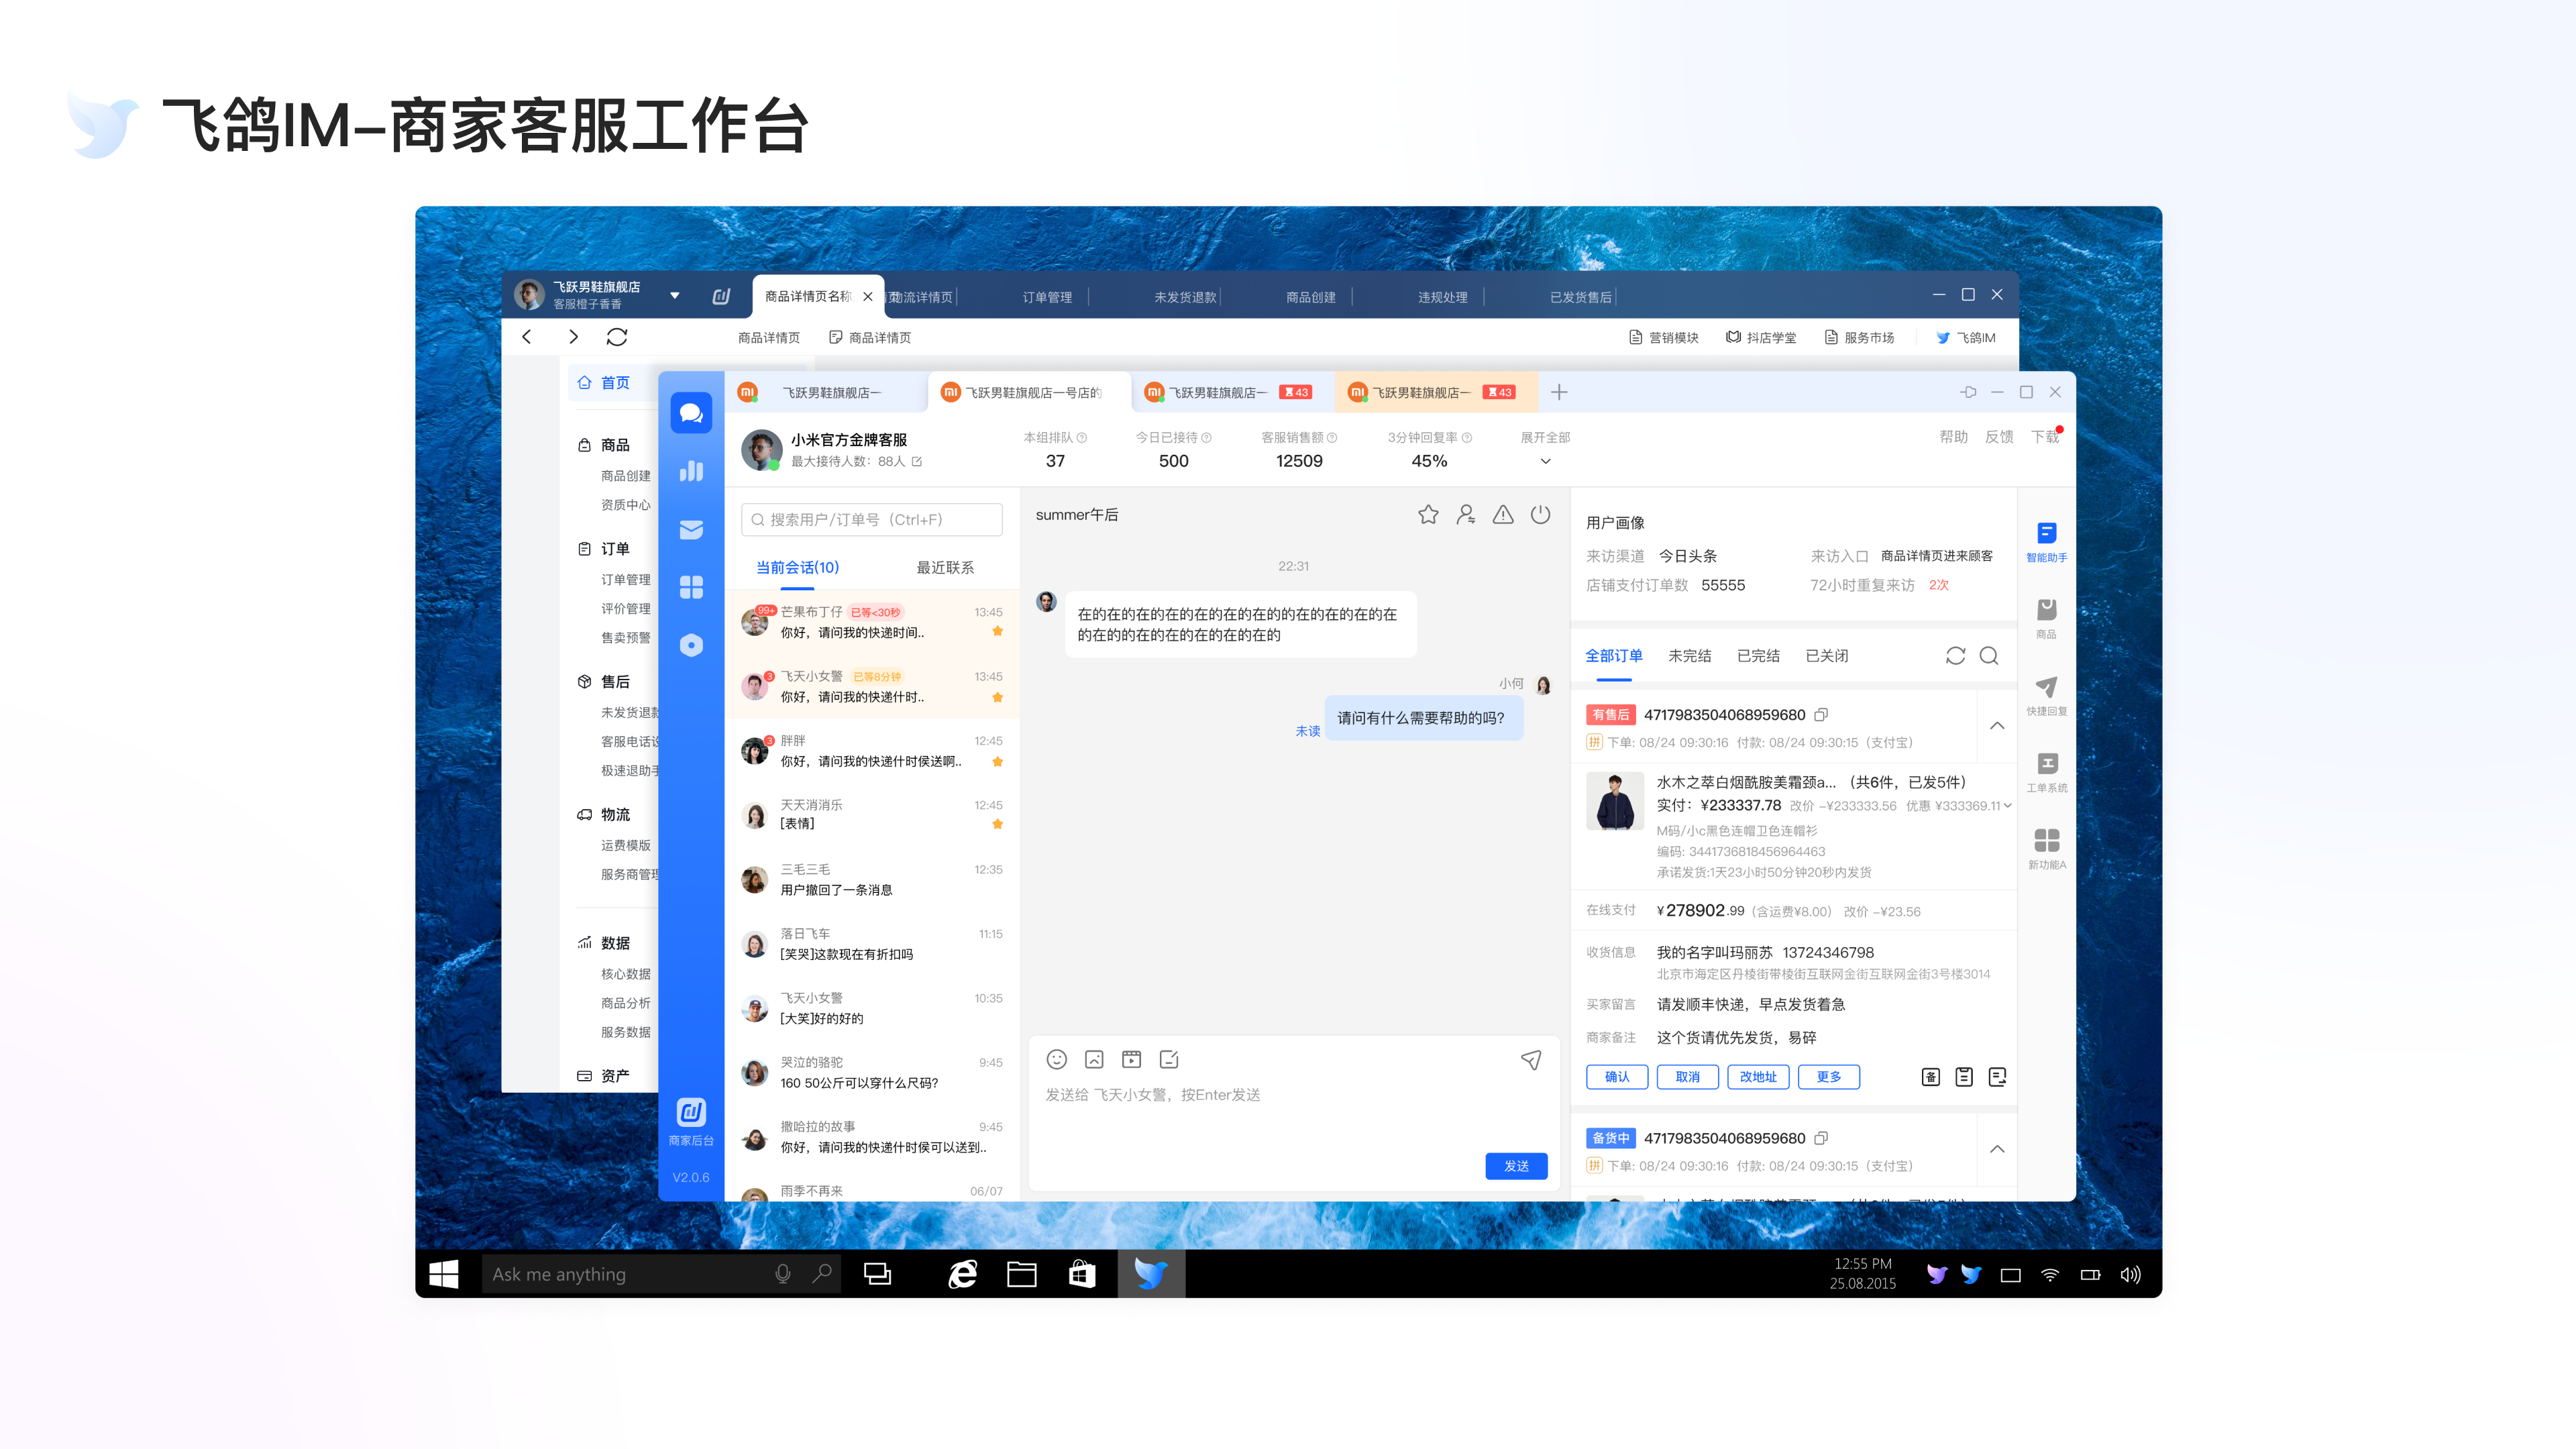The height and width of the screenshot is (1449, 2576).
Task: Collapse the 有售后 order card
Action: coord(1996,726)
